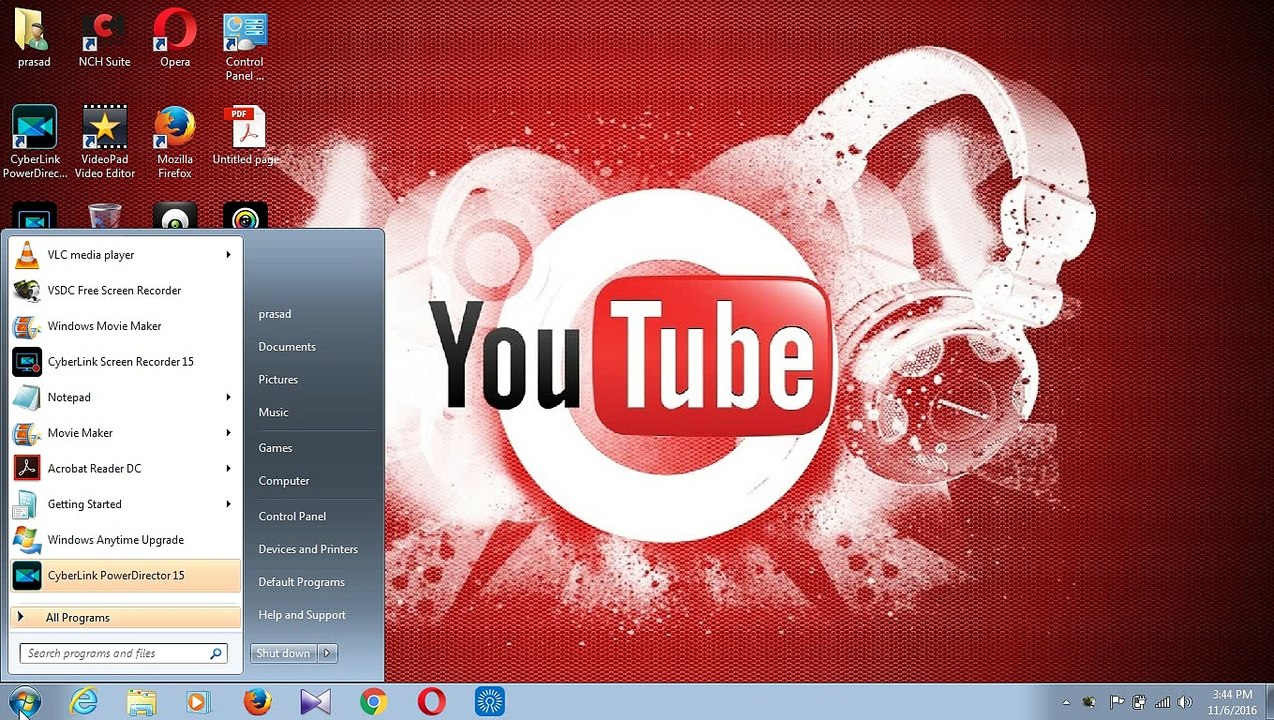Select the Opera desktop shortcut
Viewport: 1274px width, 720px height.
175,39
